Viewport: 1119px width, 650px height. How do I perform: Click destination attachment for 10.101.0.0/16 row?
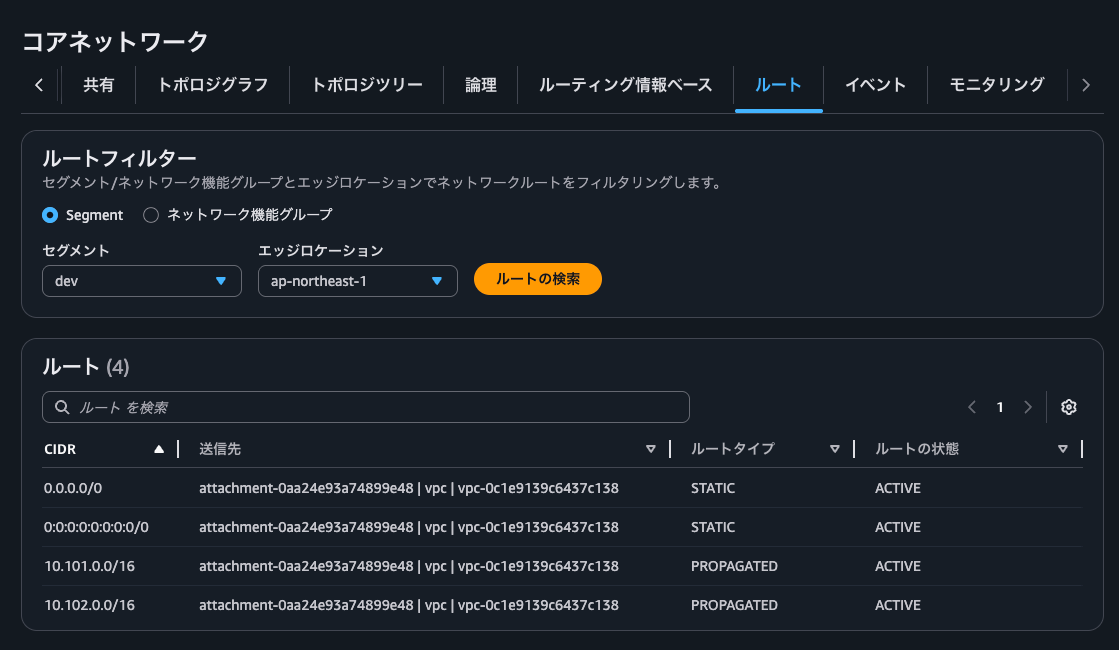(409, 566)
